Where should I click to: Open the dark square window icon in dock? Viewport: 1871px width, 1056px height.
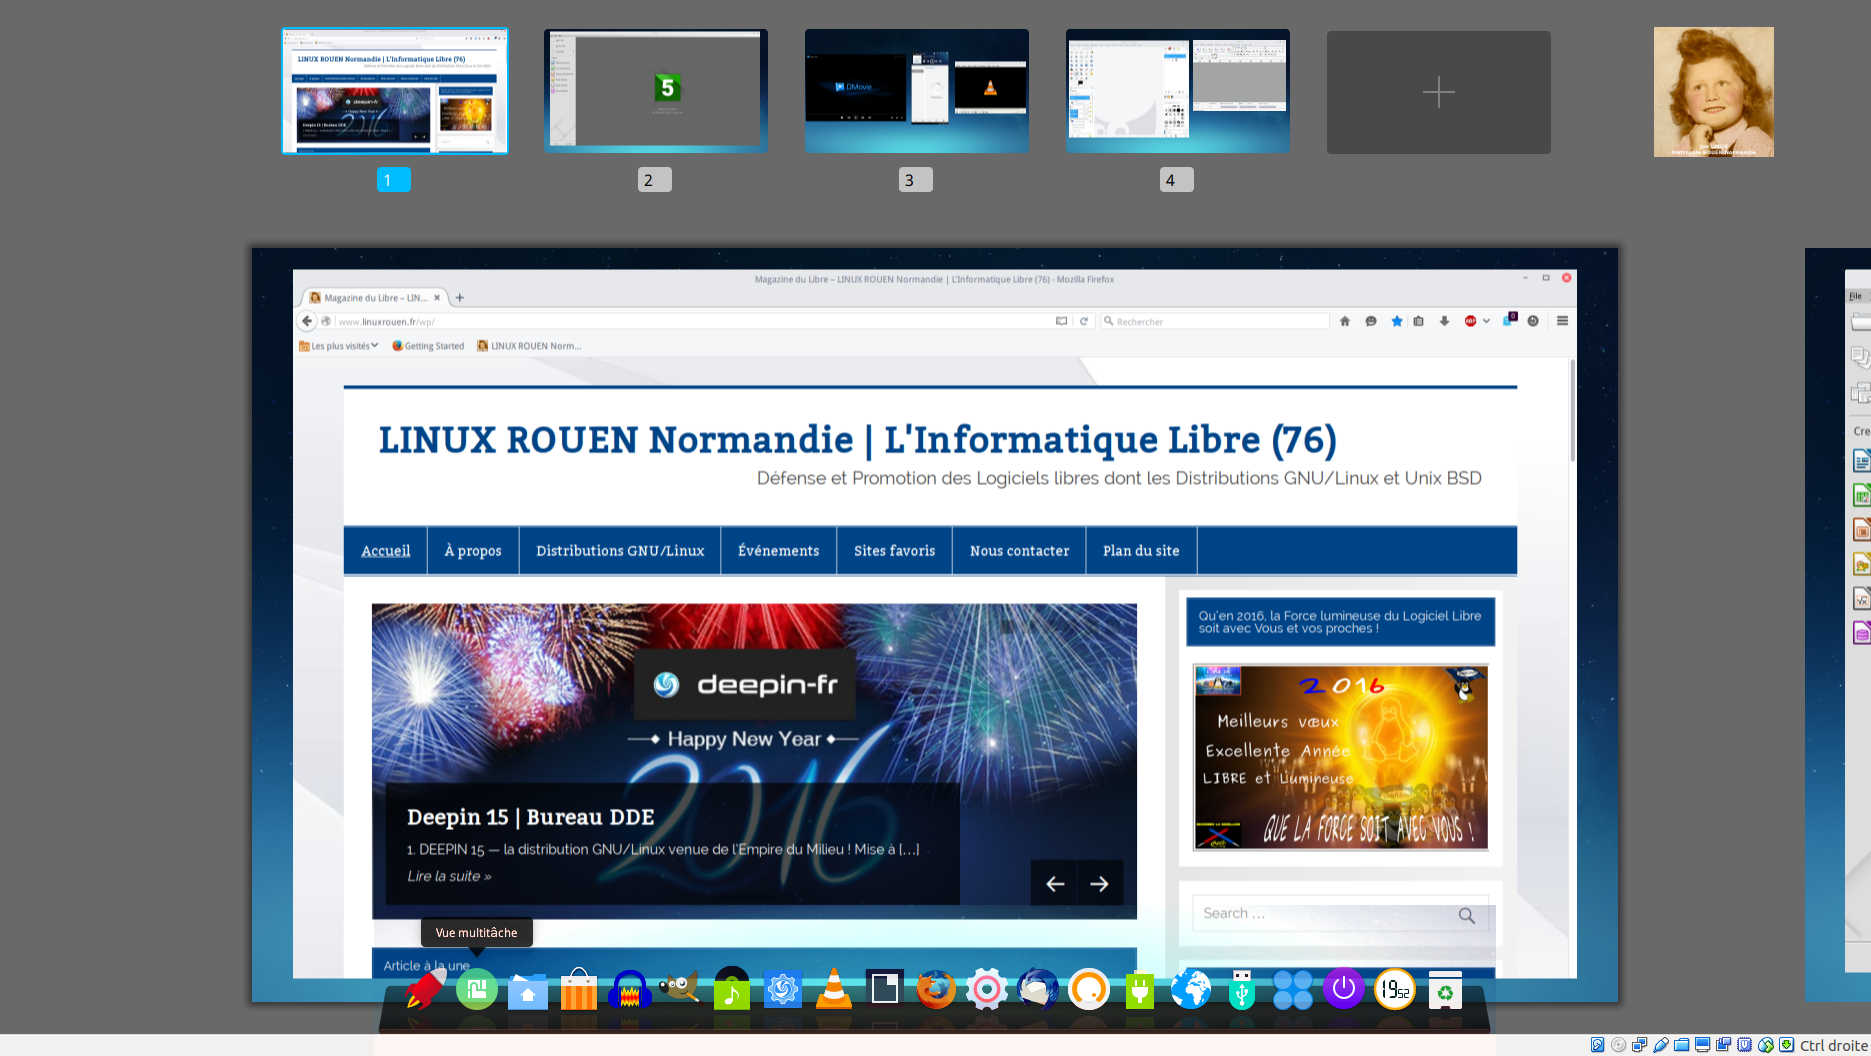pyautogui.click(x=885, y=989)
